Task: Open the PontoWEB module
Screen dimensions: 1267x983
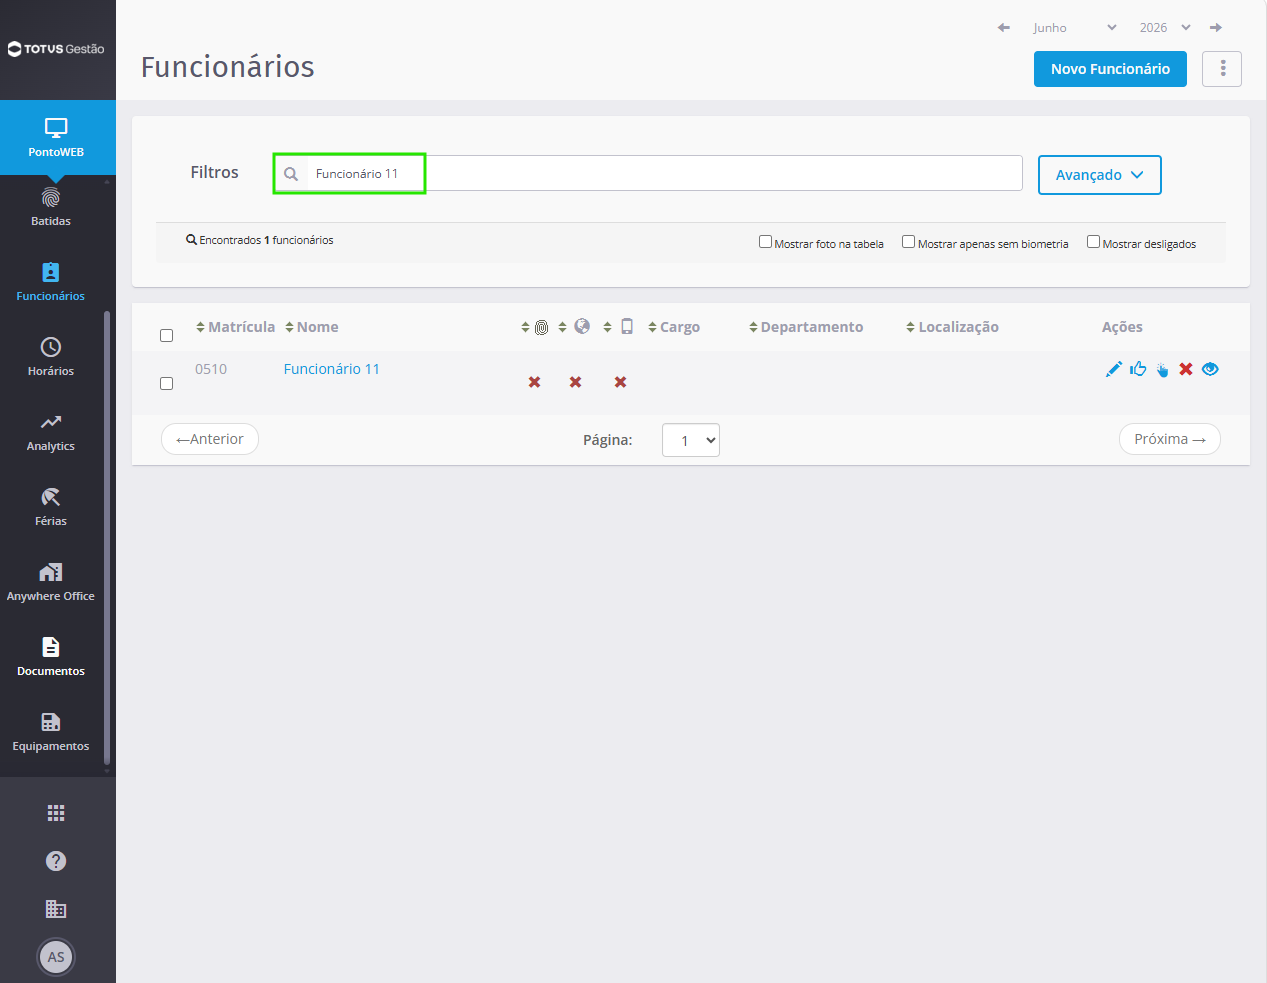Action: pyautogui.click(x=57, y=137)
